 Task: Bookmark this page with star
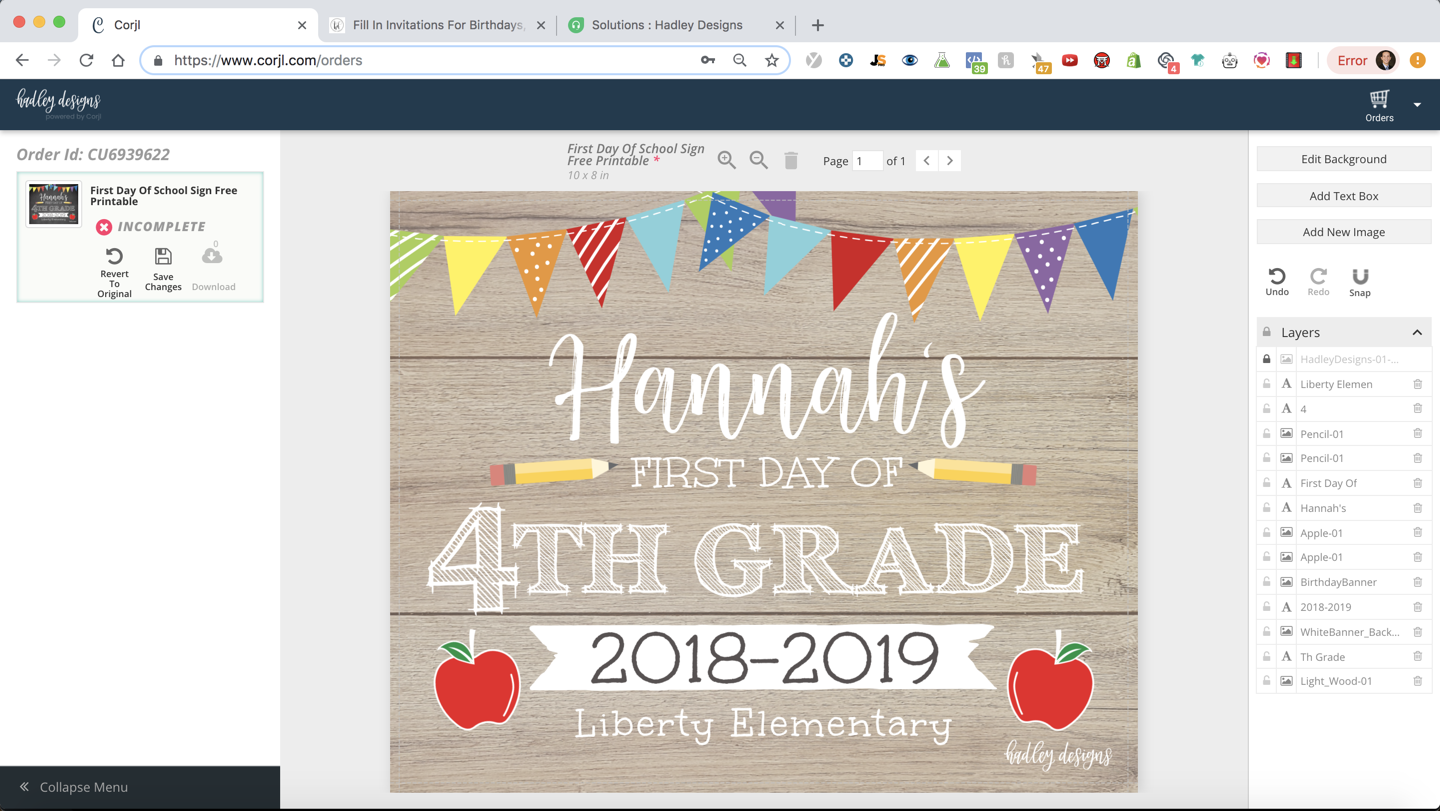[x=772, y=60]
